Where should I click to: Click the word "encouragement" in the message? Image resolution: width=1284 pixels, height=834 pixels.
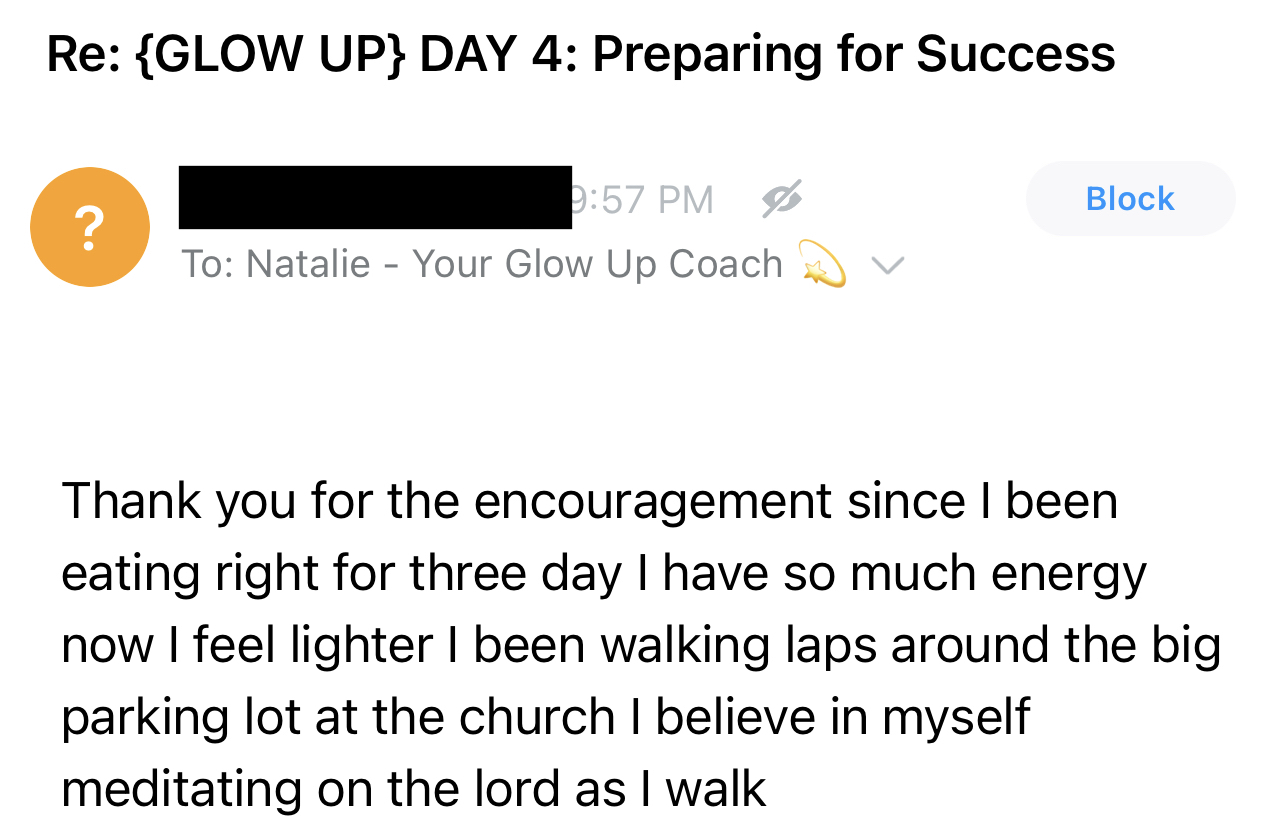pos(653,502)
